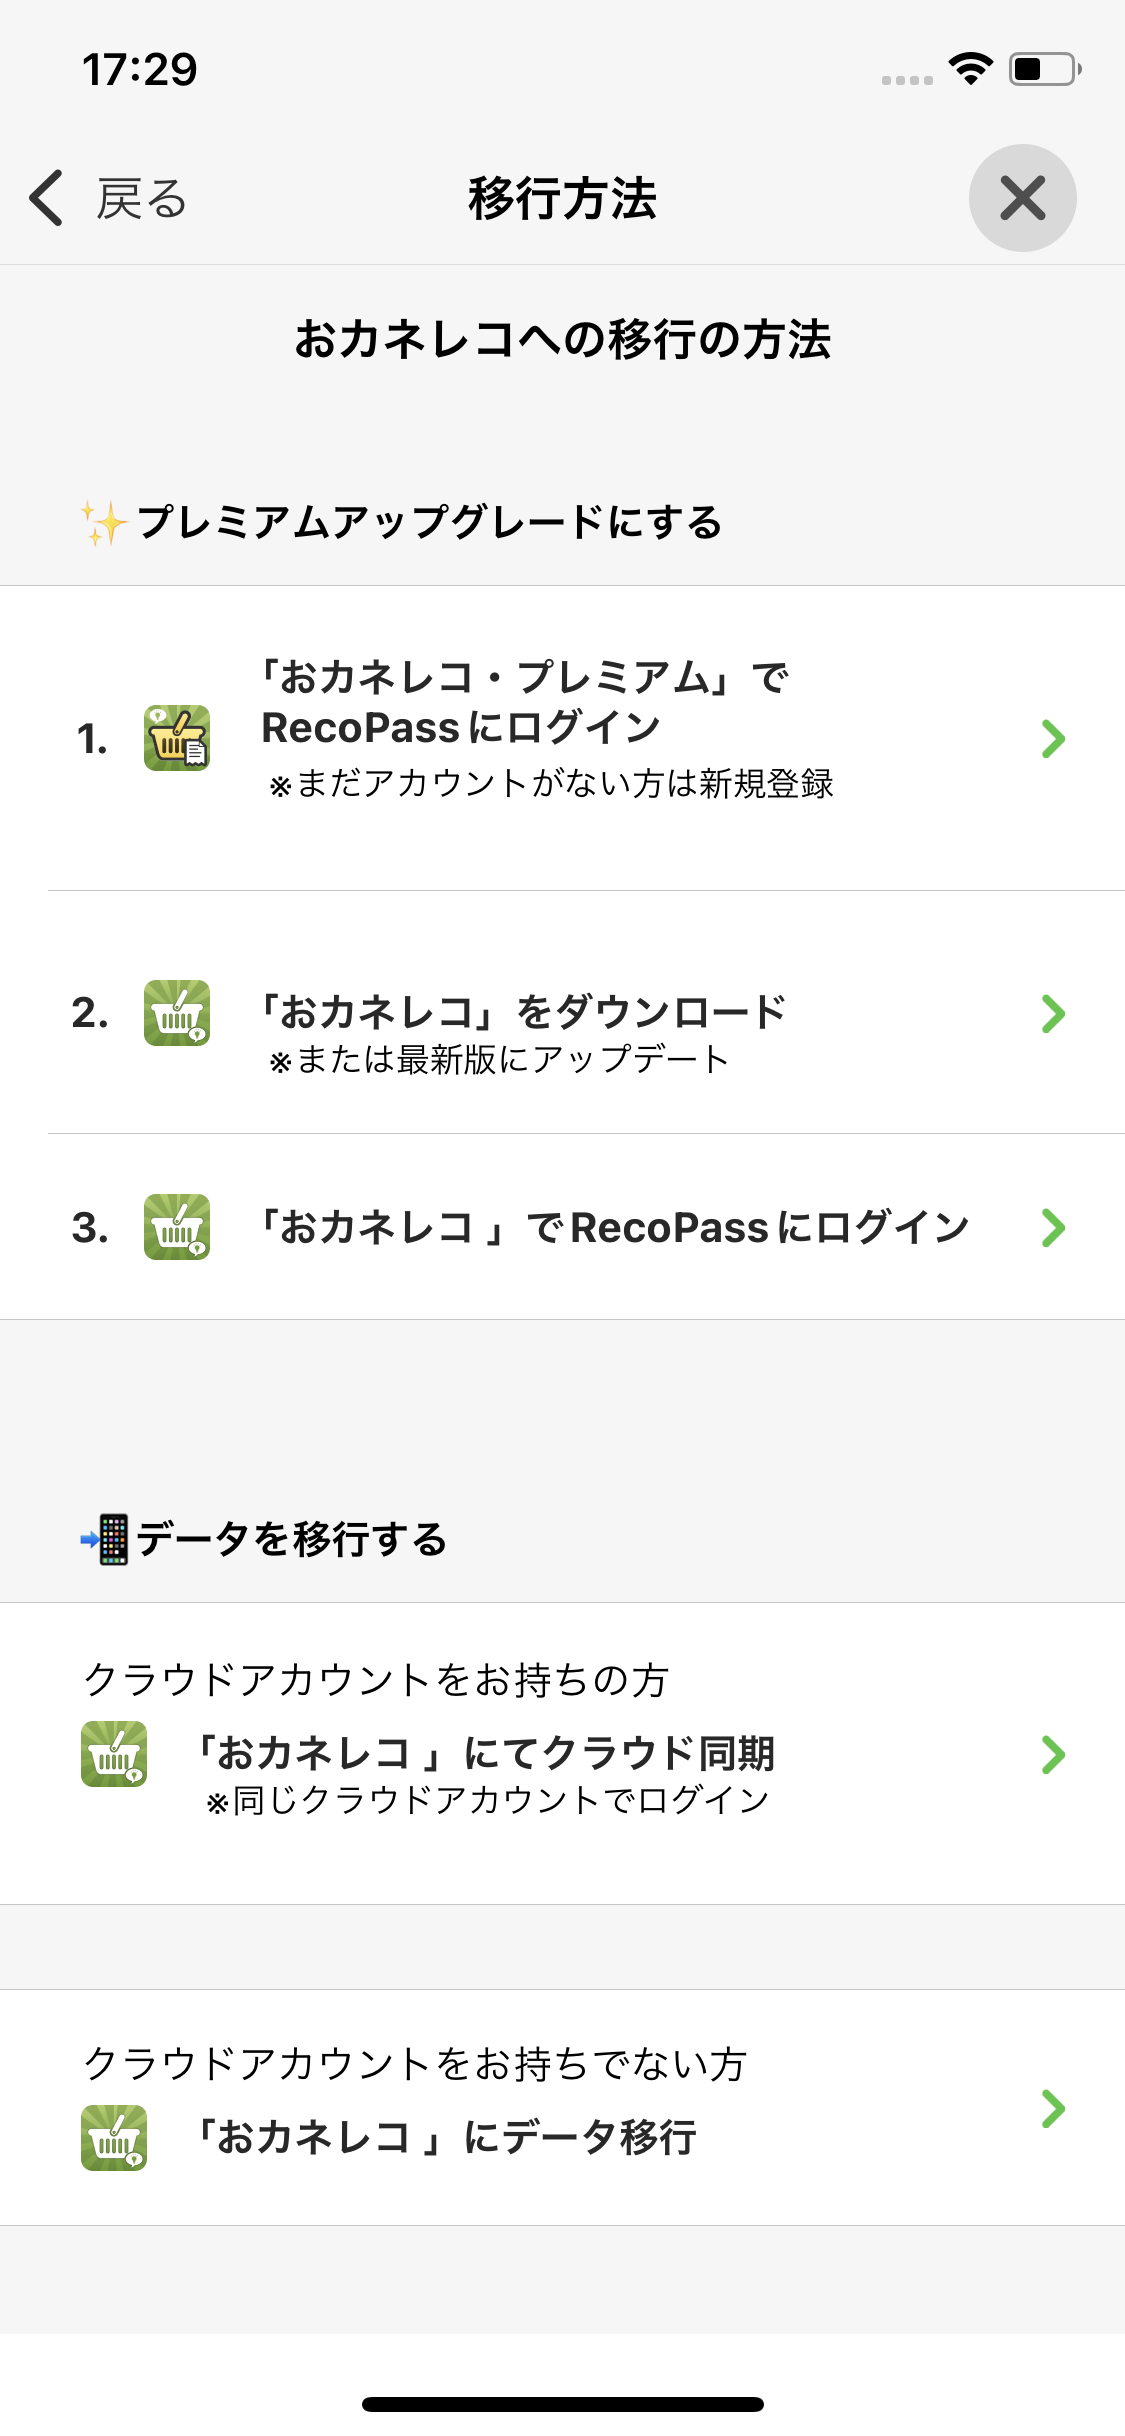Open cloud sync row via green chevron
1125x2436 pixels.
click(x=1053, y=1755)
